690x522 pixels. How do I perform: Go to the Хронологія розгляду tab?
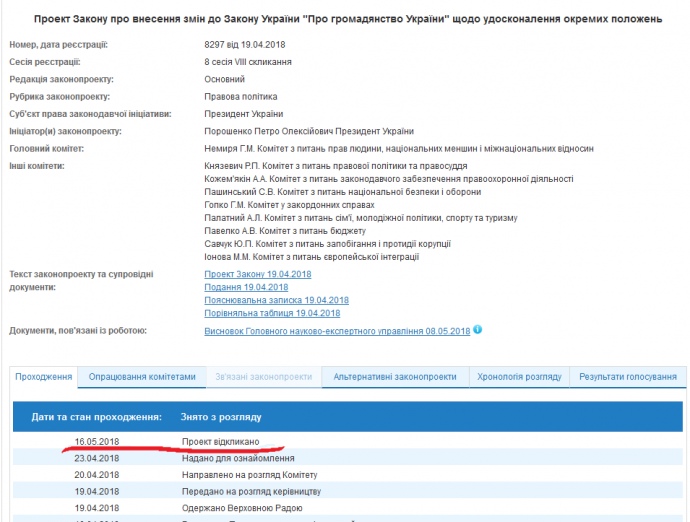(x=519, y=377)
